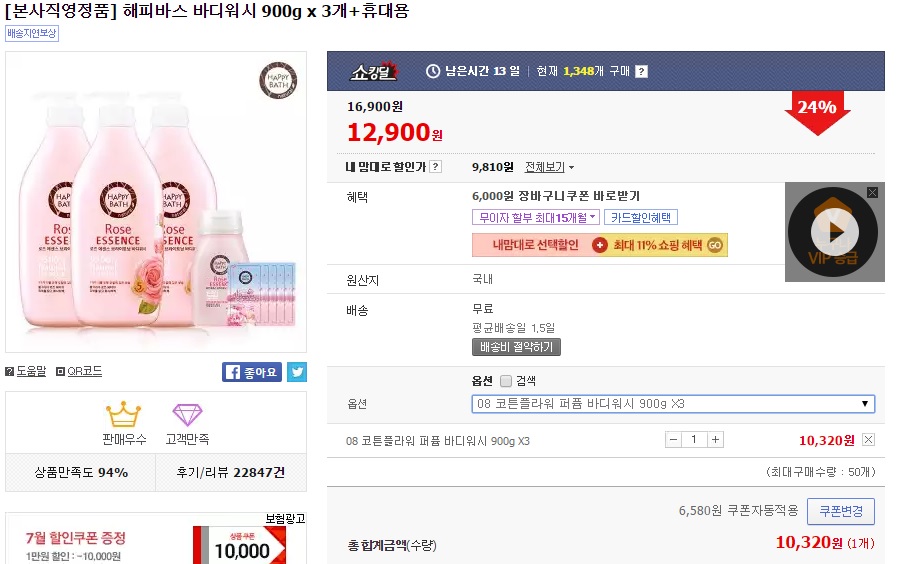
Task: Close the VIP 등급 floating banner
Action: coord(872,191)
